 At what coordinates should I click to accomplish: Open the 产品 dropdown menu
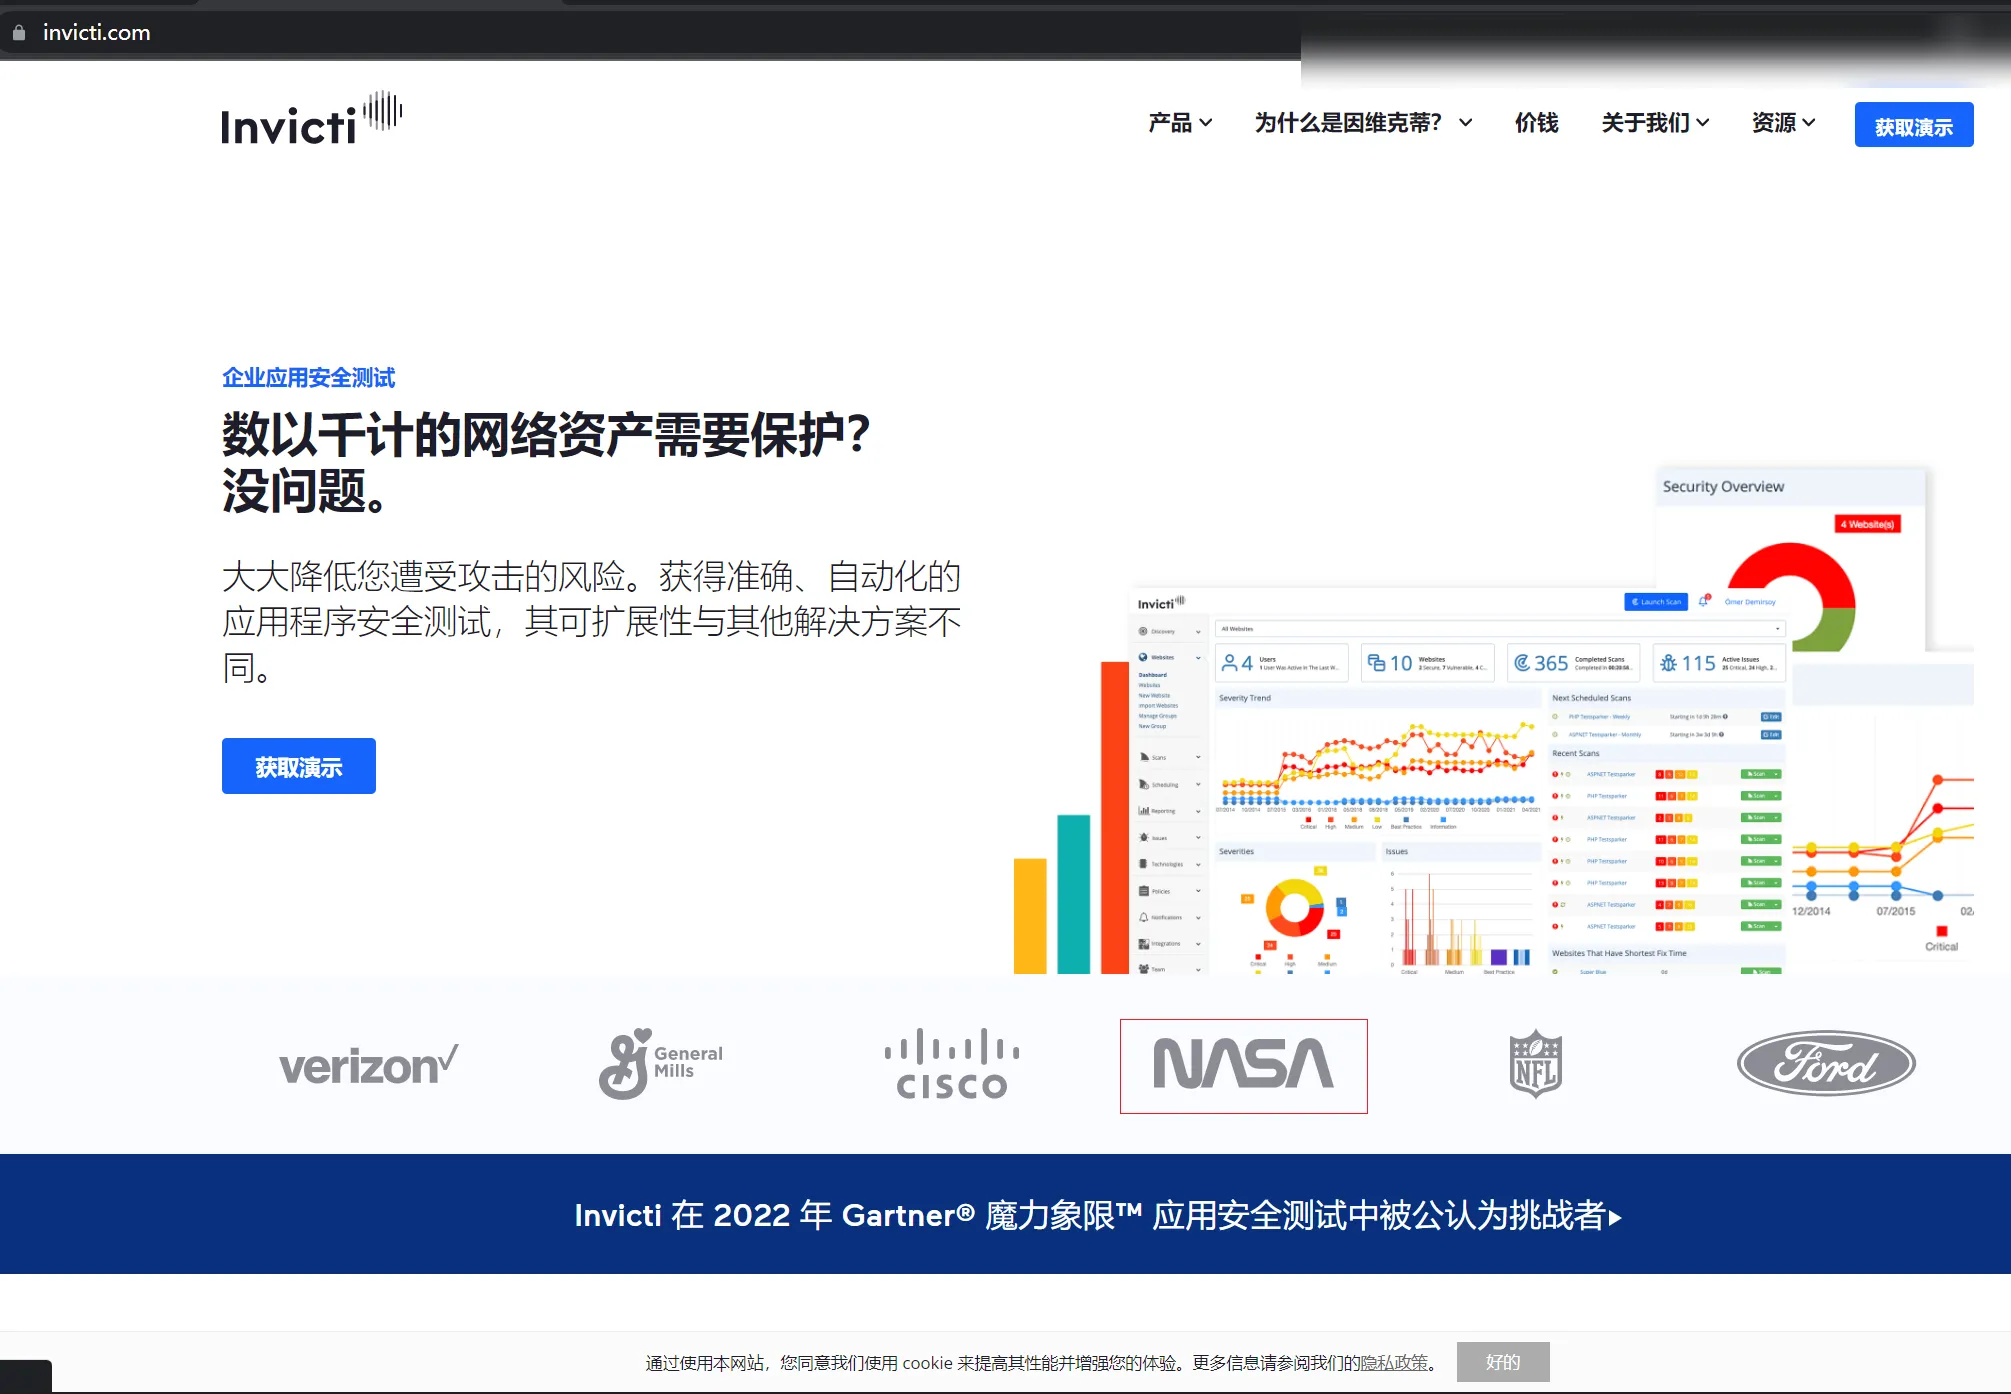click(x=1180, y=123)
